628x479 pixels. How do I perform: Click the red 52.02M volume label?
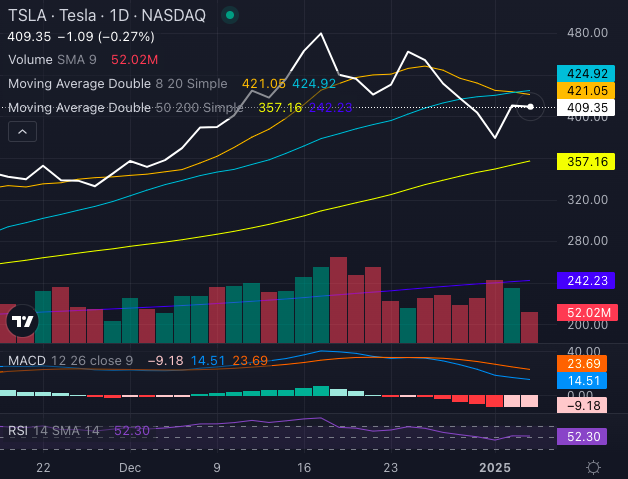pos(586,313)
